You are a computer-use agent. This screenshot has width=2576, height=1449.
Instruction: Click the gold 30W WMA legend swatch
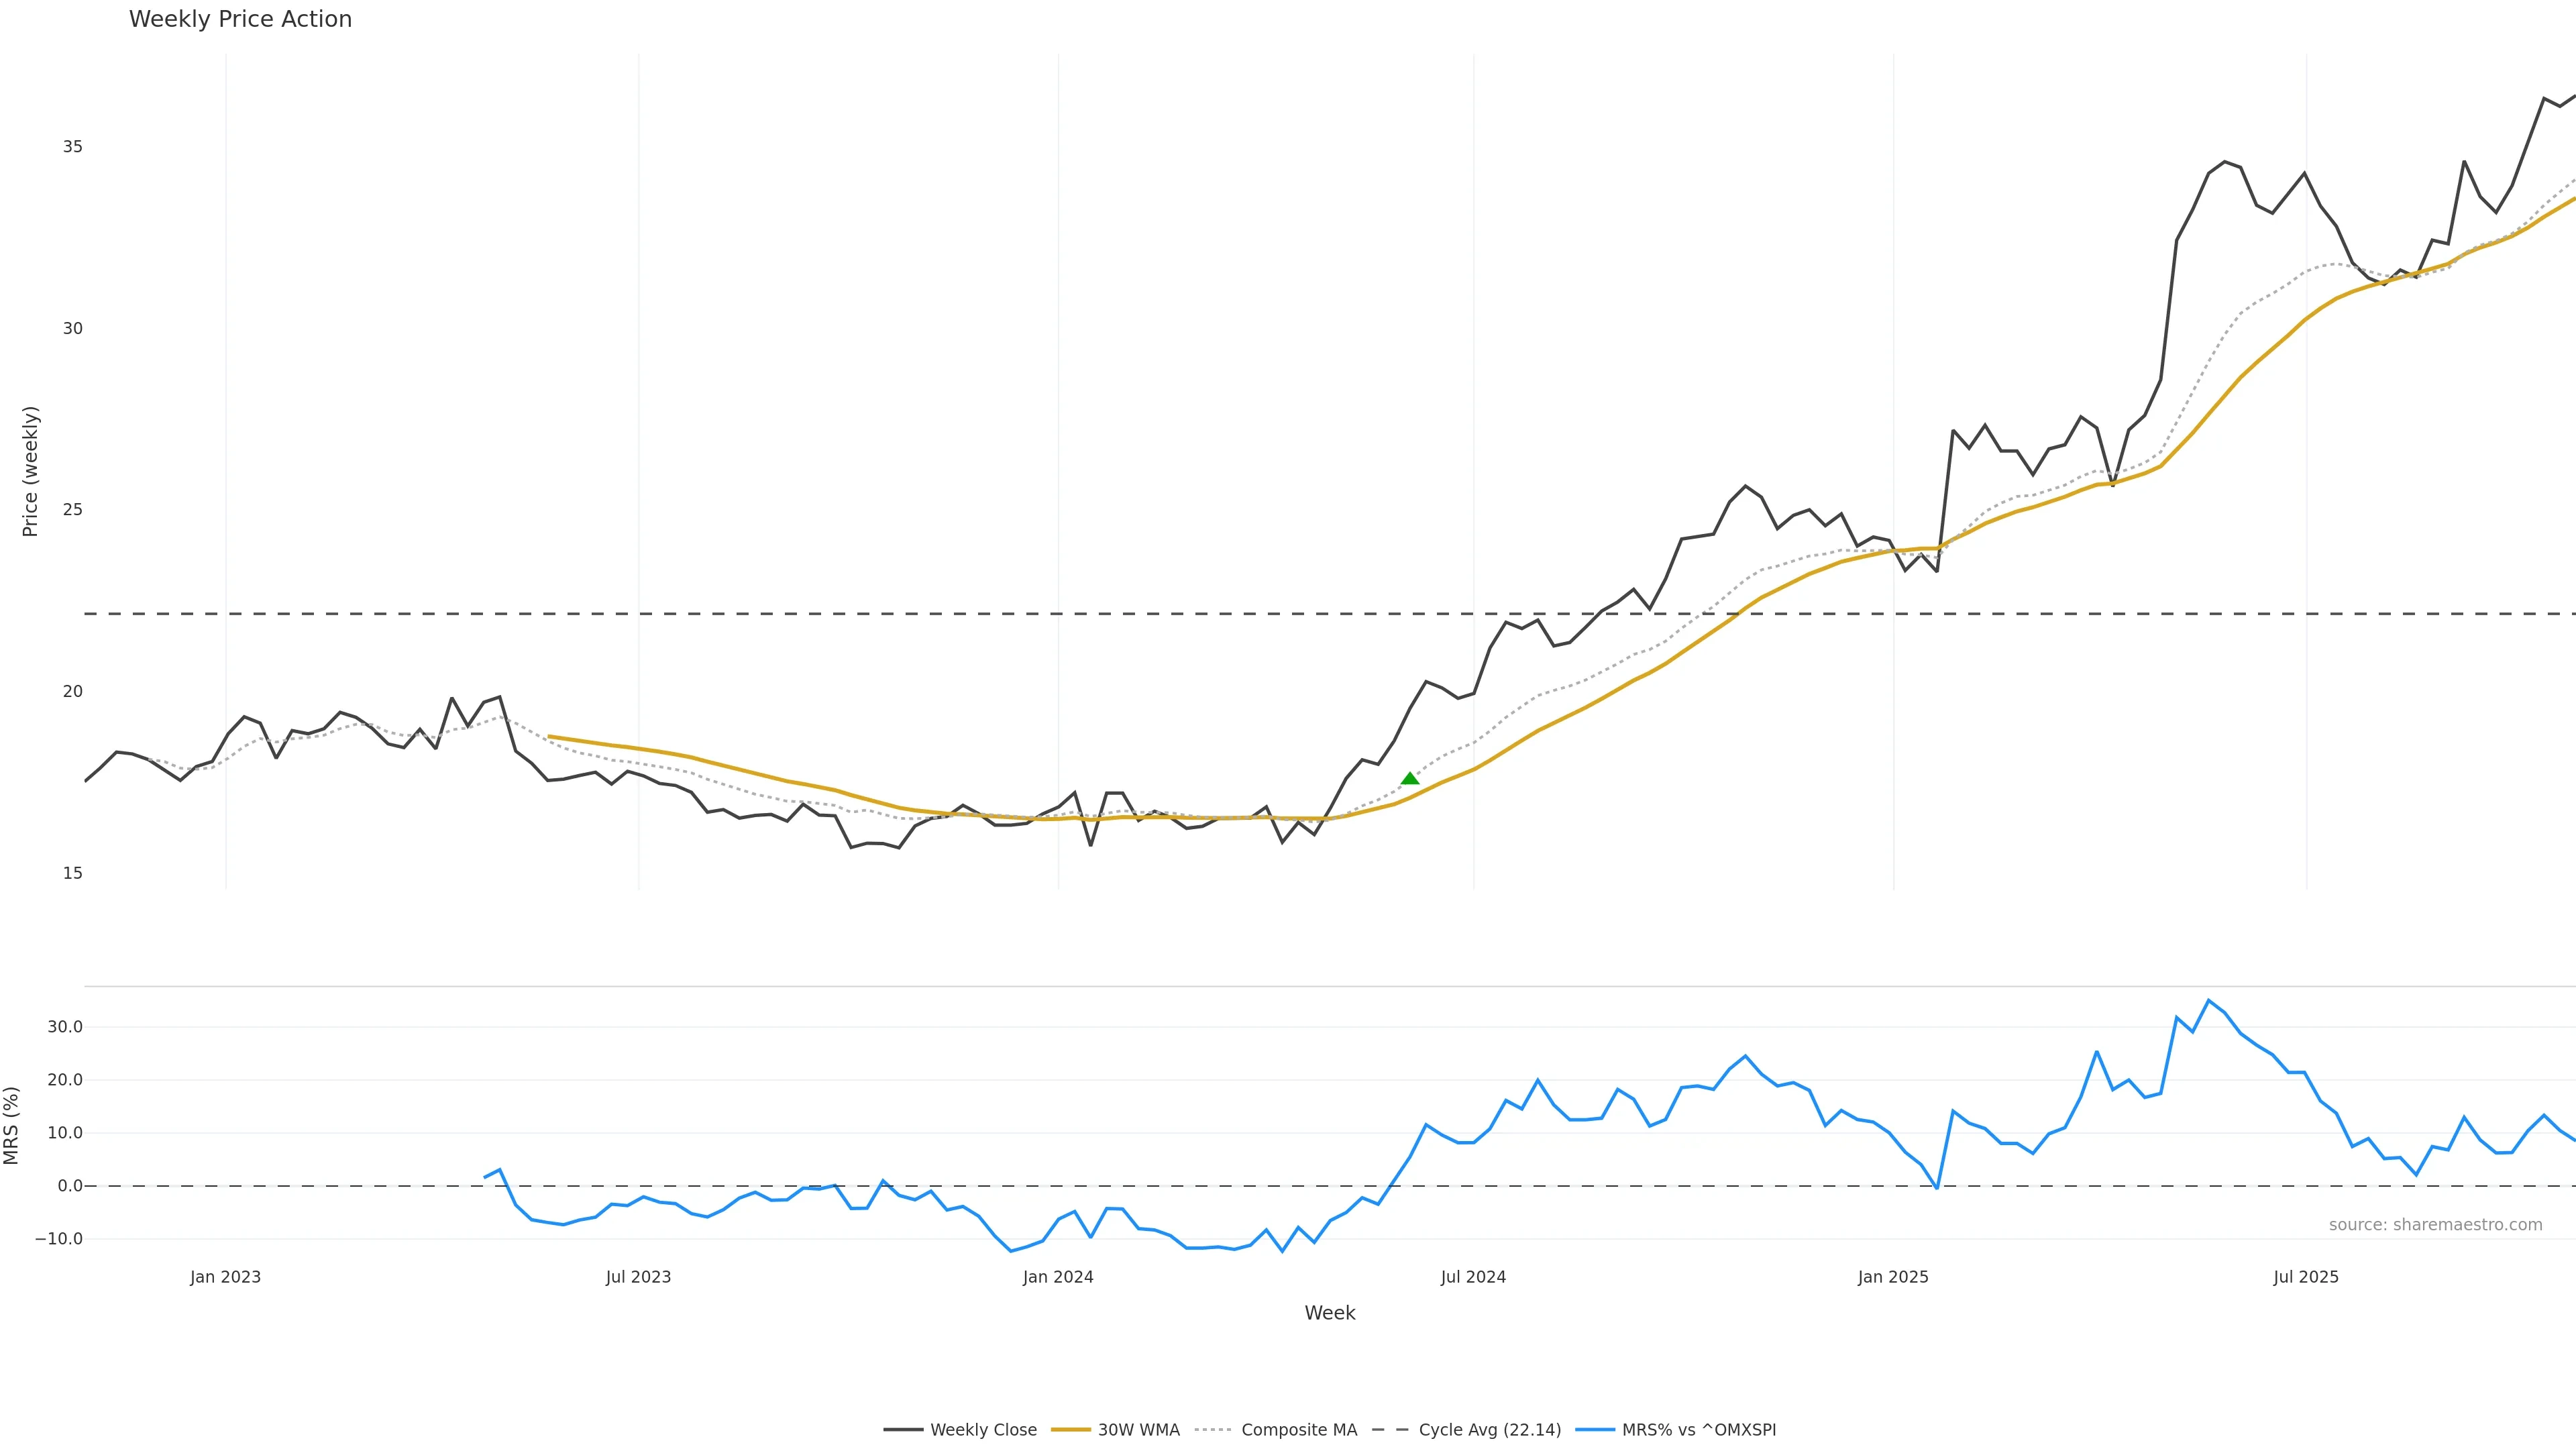pos(1071,1430)
